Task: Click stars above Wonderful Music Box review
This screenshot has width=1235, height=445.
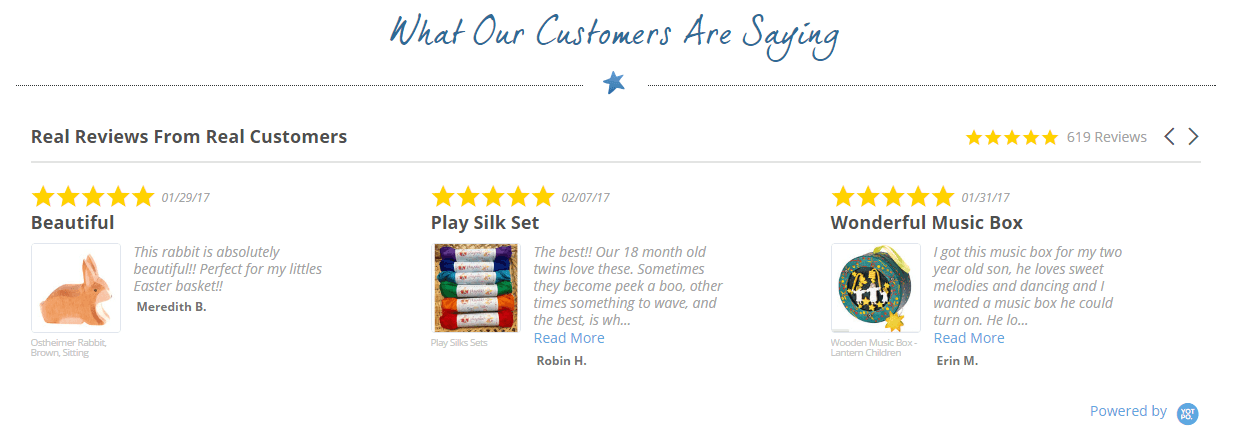Action: (893, 196)
